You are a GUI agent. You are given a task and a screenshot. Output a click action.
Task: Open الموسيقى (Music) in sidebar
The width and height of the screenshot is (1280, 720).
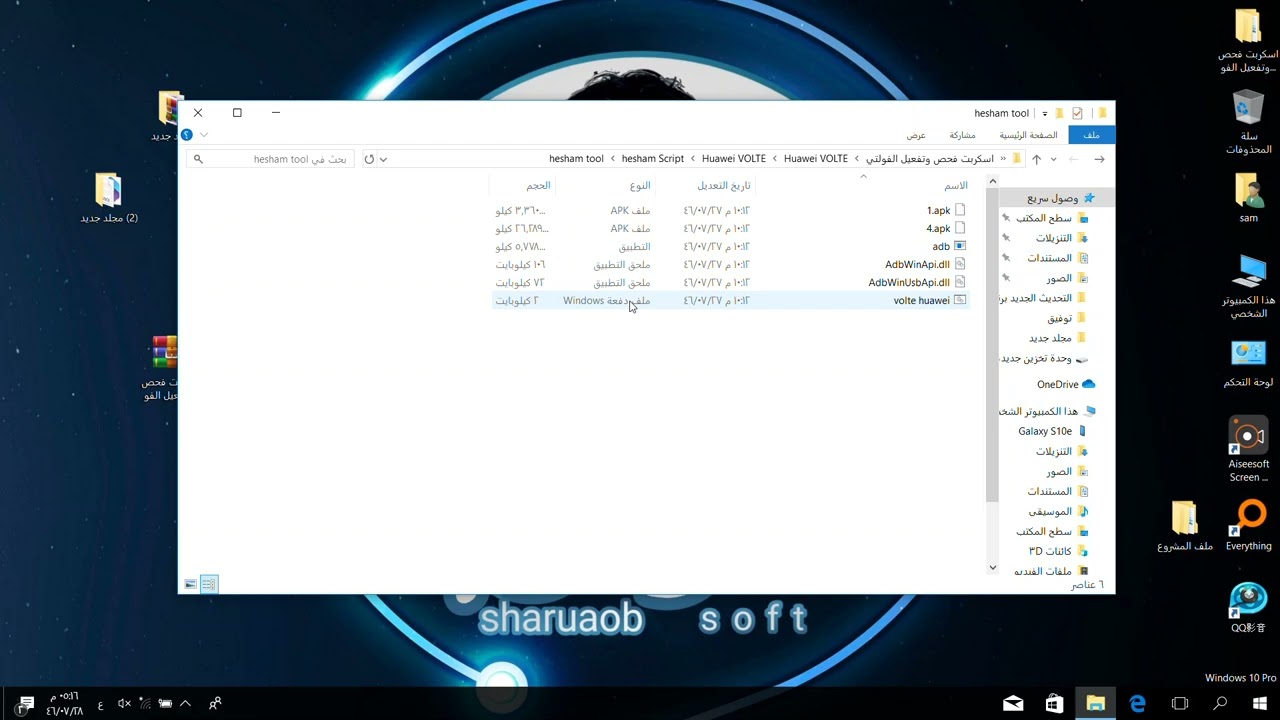[1058, 511]
